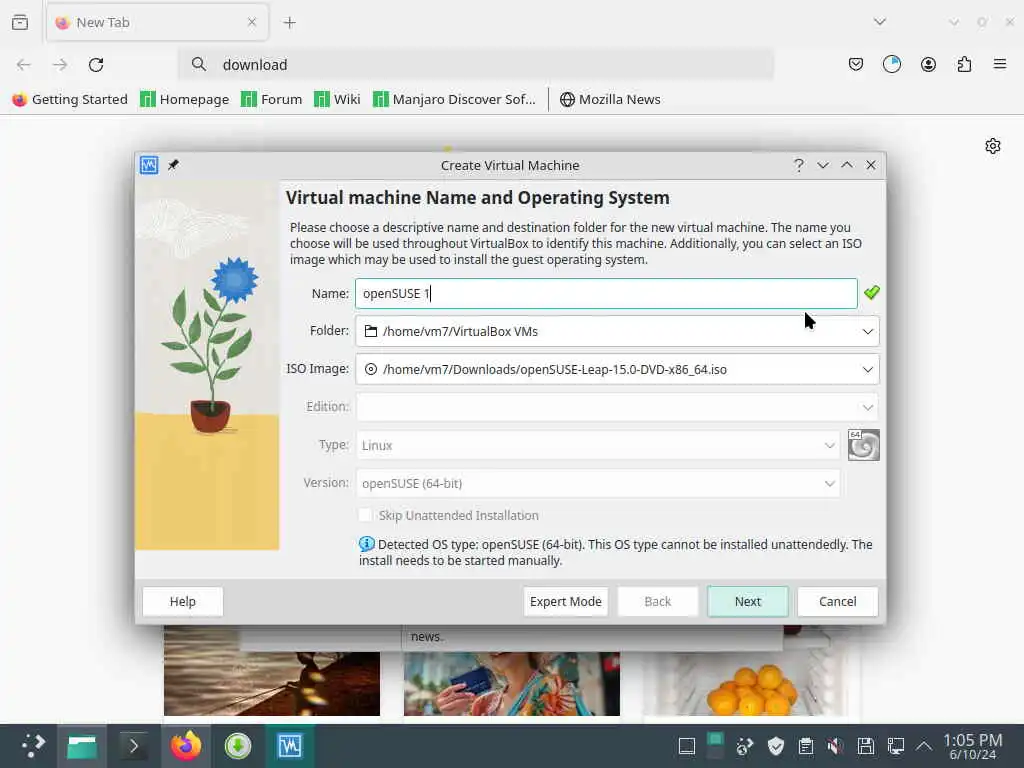Open Firefox hamburger application menu
The height and width of the screenshot is (768, 1024).
point(1000,64)
